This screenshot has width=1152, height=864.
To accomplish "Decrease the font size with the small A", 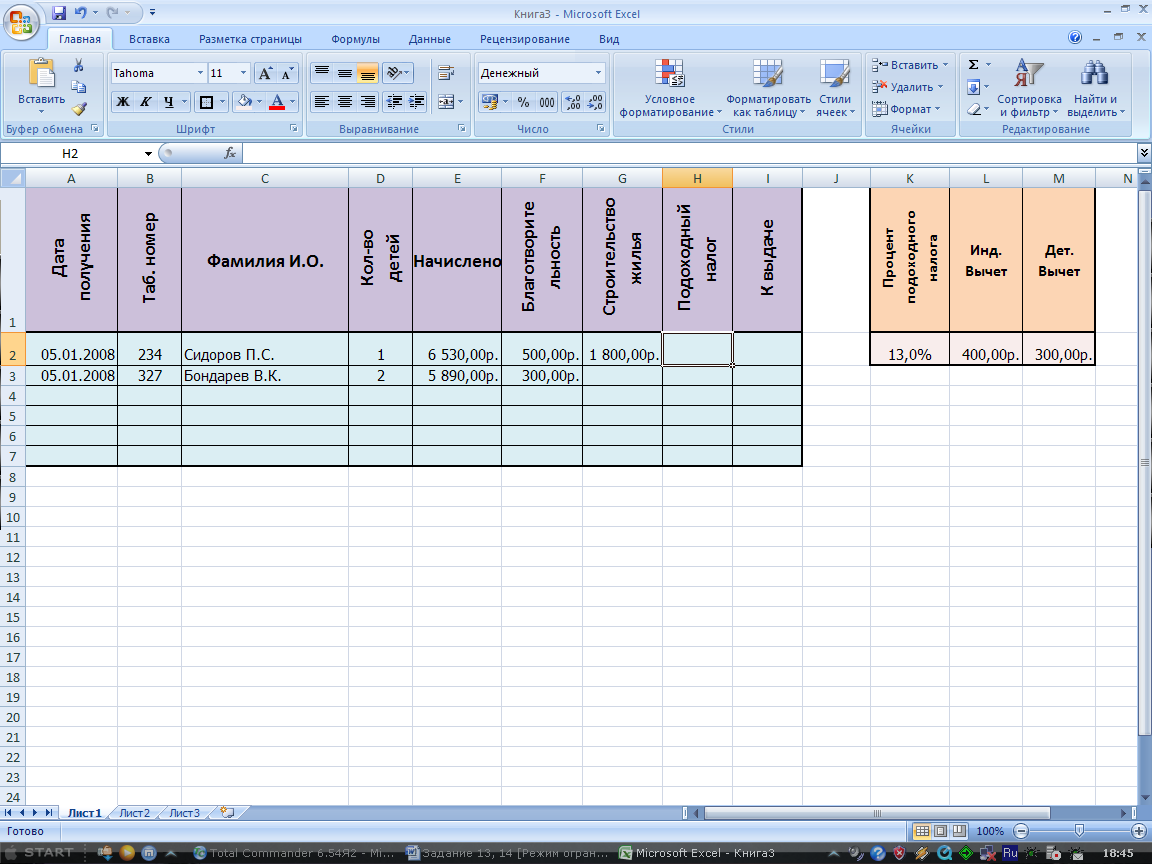I will [288, 73].
